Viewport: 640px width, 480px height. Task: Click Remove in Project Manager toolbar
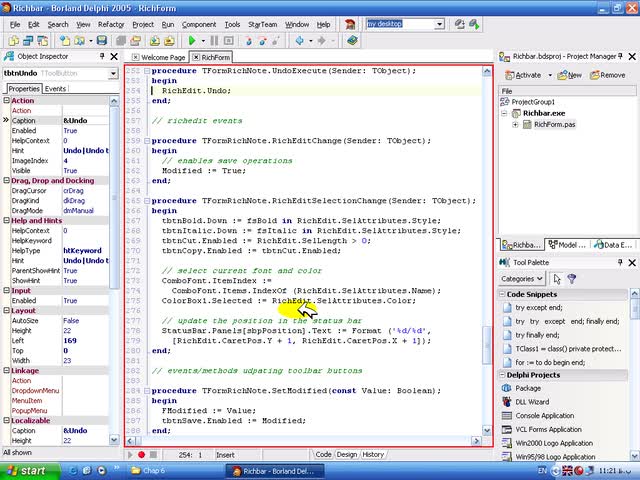(606, 75)
